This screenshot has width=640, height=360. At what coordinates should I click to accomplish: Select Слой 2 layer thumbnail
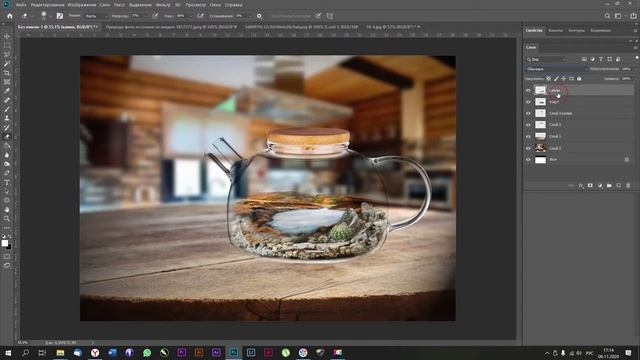pos(540,148)
